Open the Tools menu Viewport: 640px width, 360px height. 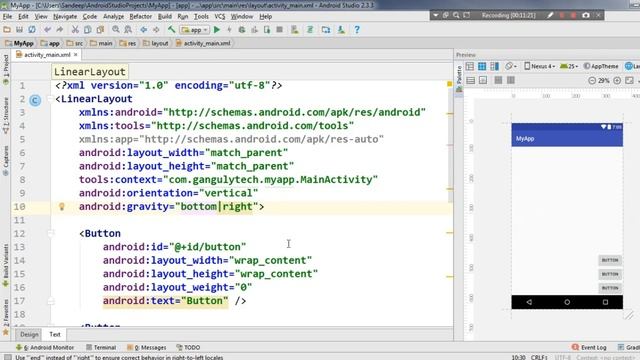tap(201, 16)
